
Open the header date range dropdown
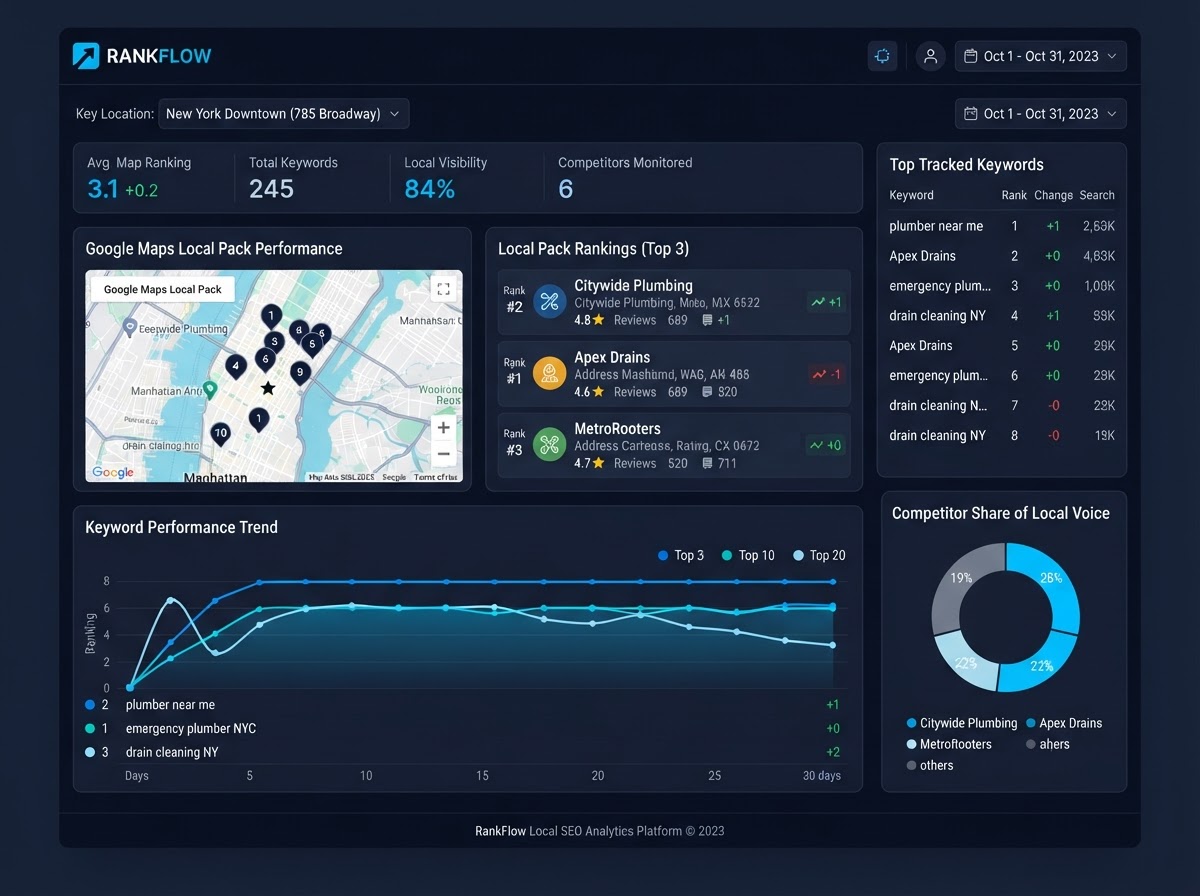[1041, 56]
